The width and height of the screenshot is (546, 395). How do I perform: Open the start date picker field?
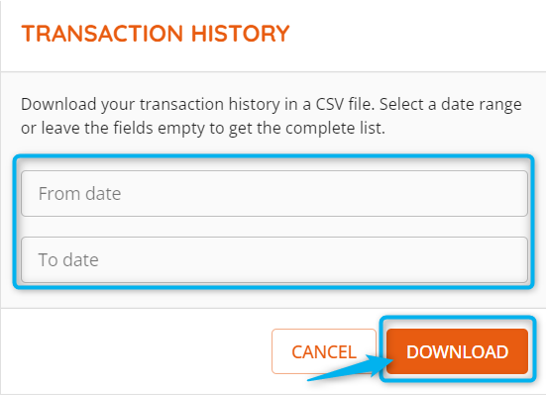pyautogui.click(x=274, y=193)
